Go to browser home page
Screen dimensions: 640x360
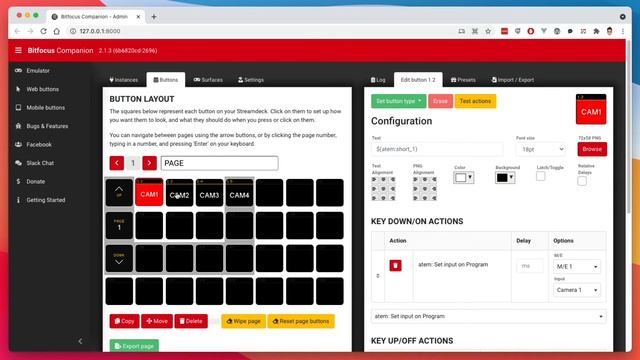click(x=57, y=31)
